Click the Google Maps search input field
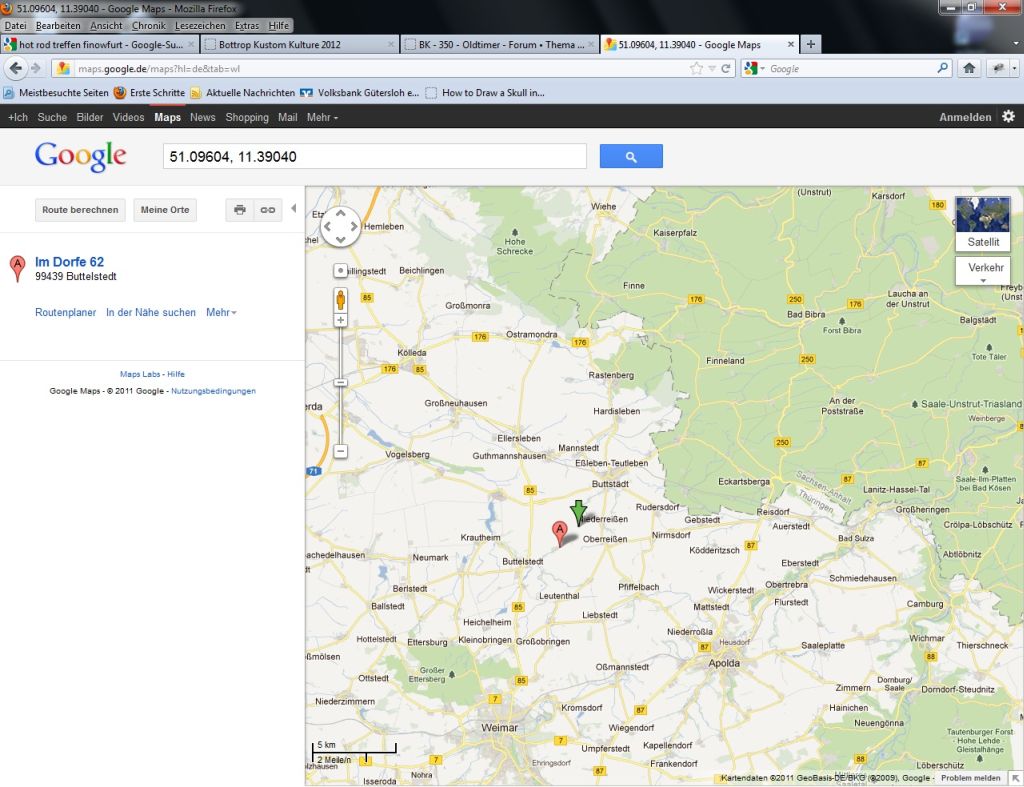 coord(374,157)
